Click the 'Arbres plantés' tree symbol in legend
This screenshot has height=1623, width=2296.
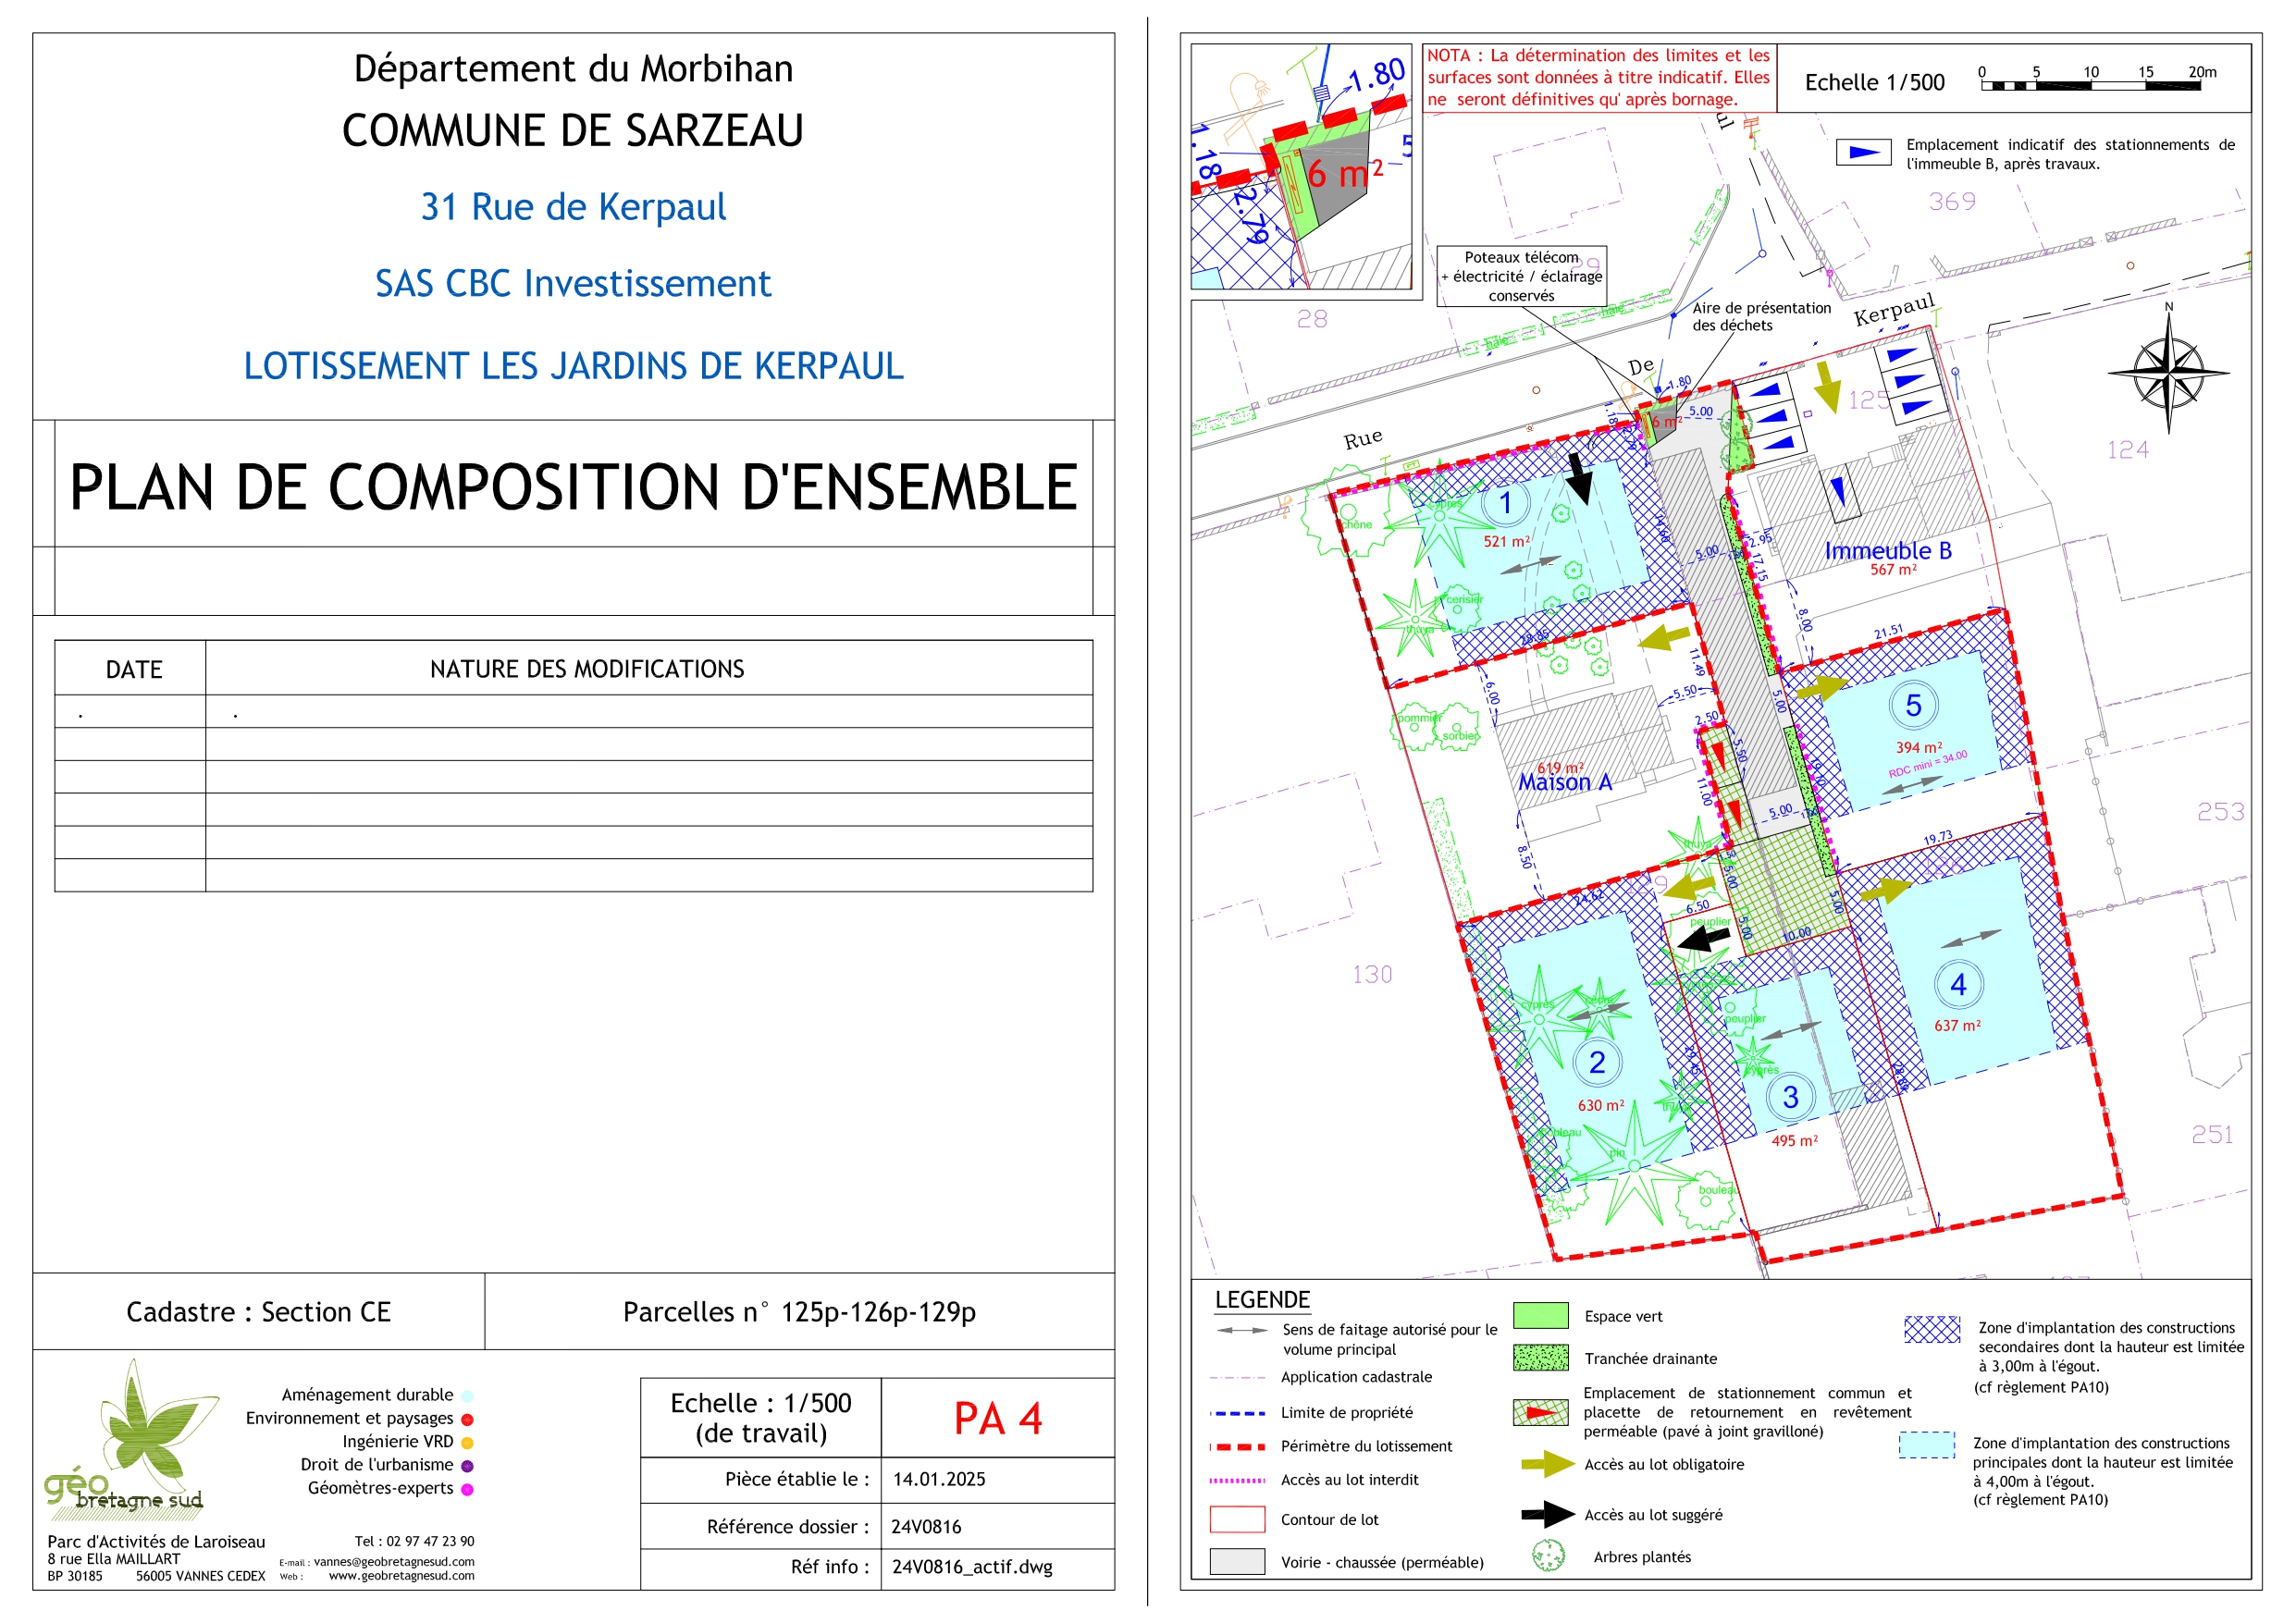pos(1548,1556)
